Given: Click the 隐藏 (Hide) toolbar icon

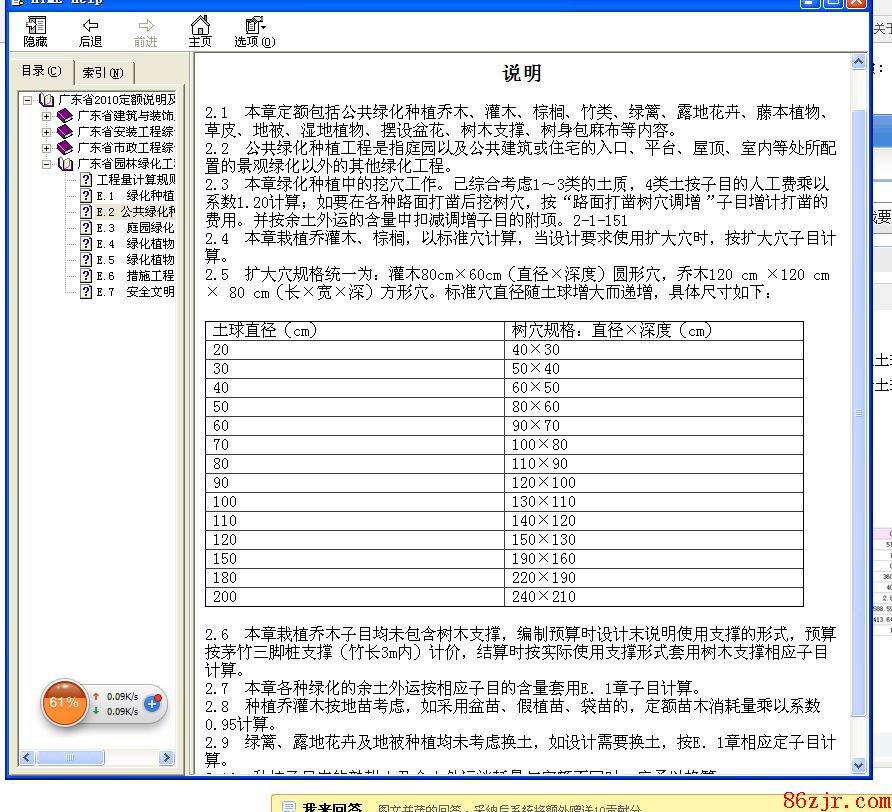Looking at the screenshot, I should pos(35,31).
